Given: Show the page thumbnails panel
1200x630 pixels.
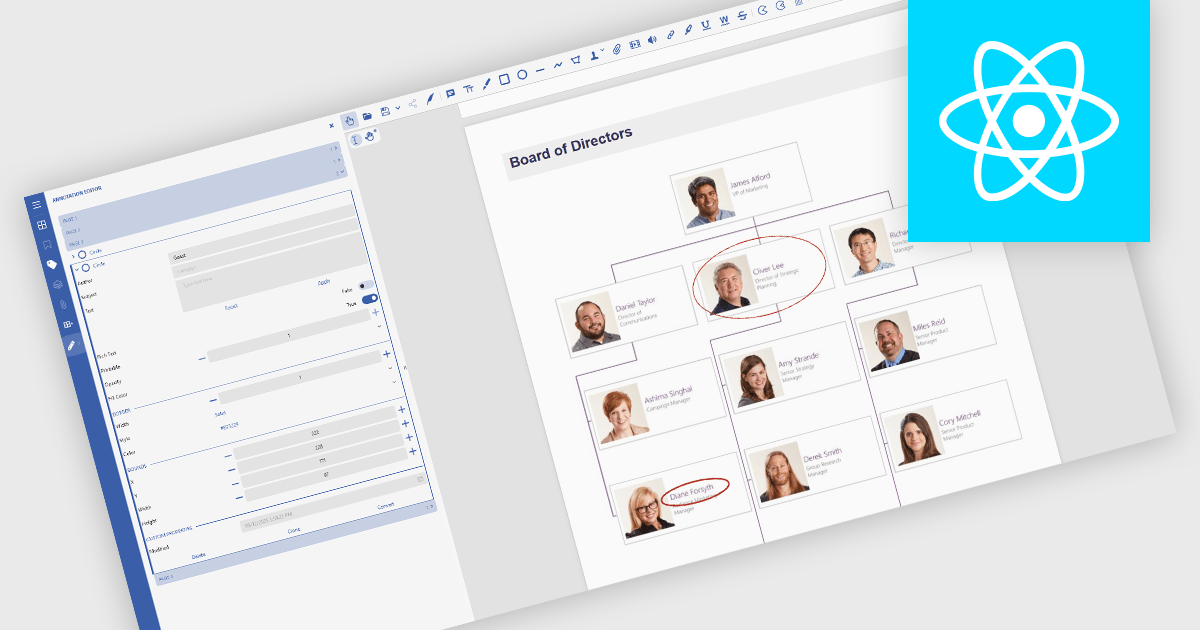Looking at the screenshot, I should (x=42, y=225).
